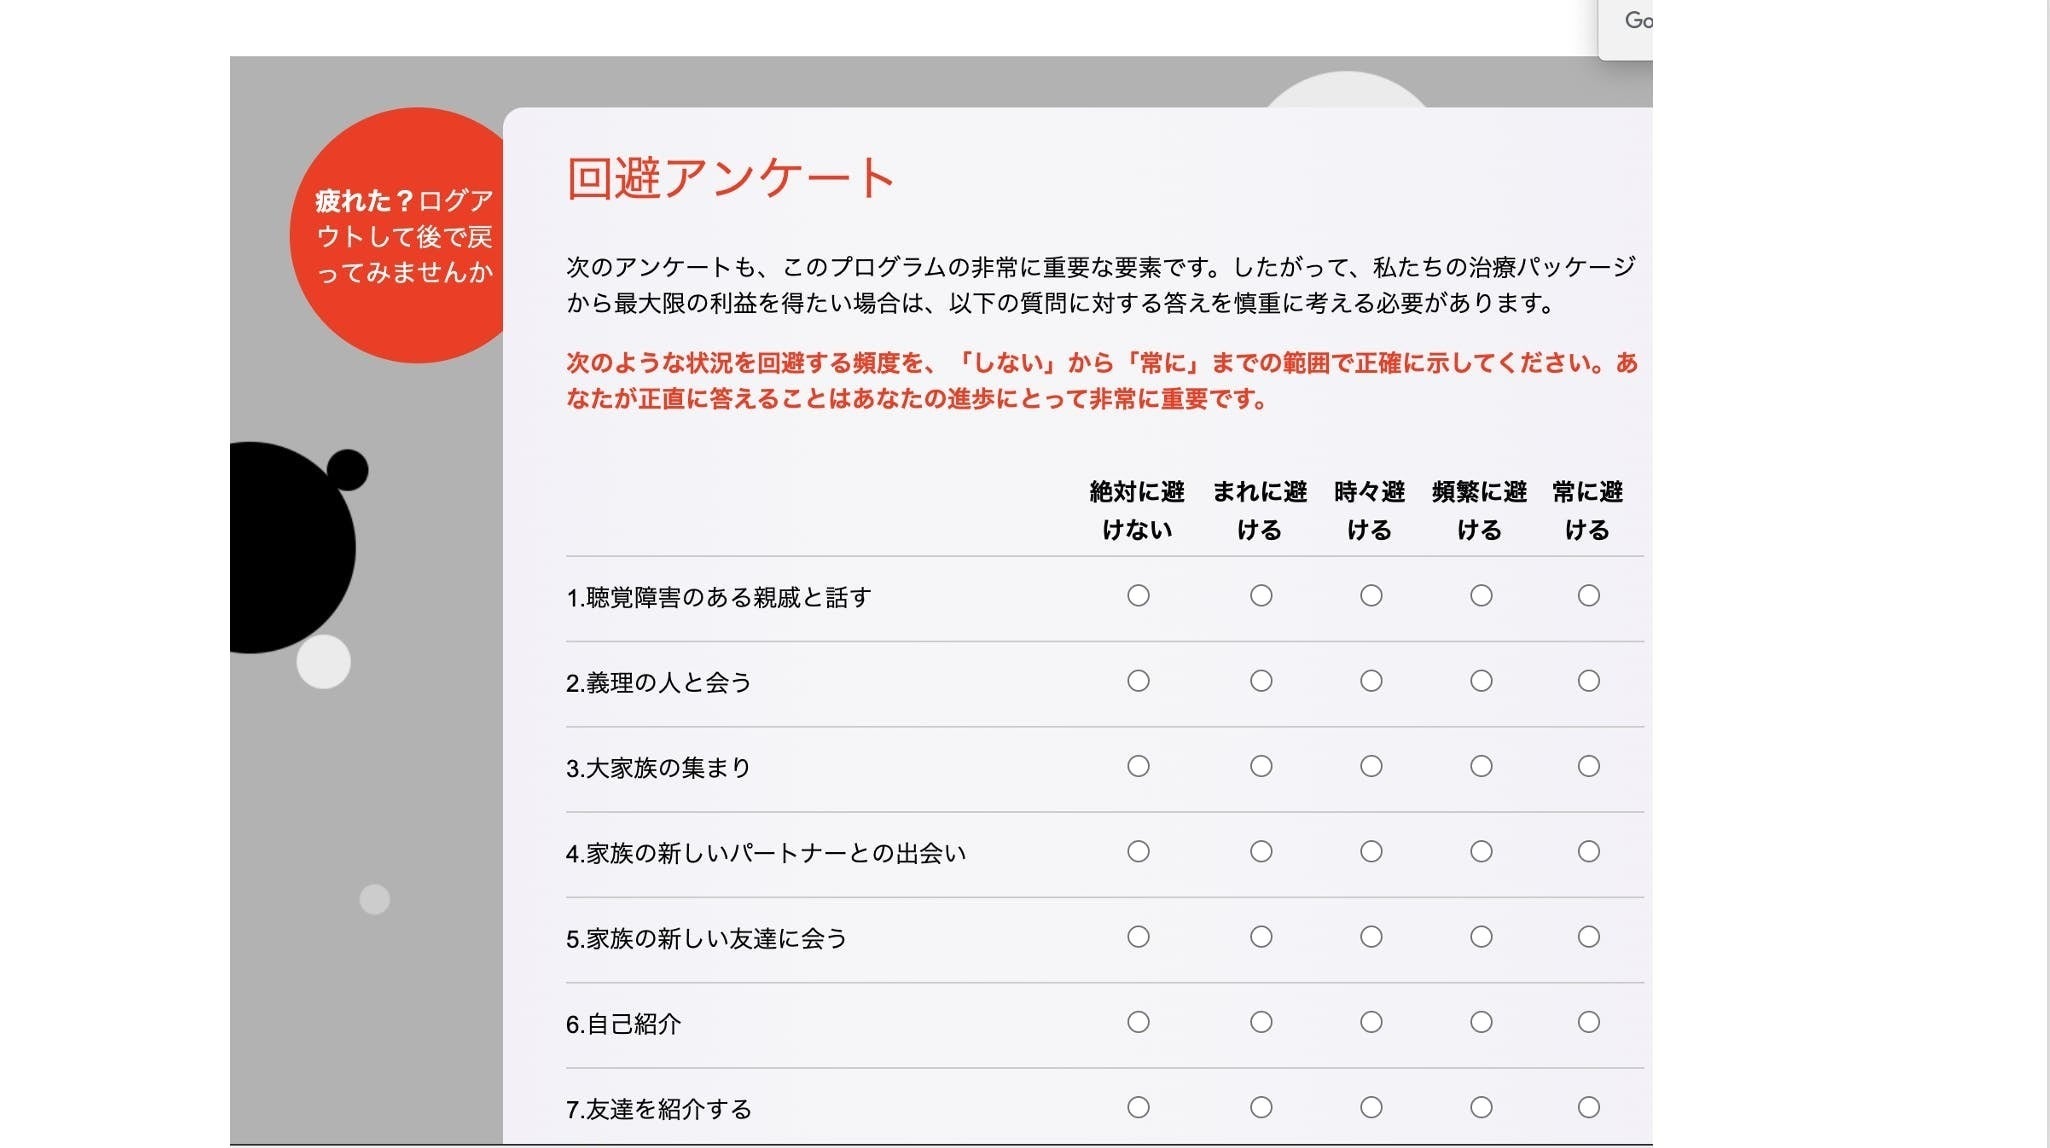Click the 回避アンケート heading
The height and width of the screenshot is (1148, 2050).
pyautogui.click(x=730, y=178)
